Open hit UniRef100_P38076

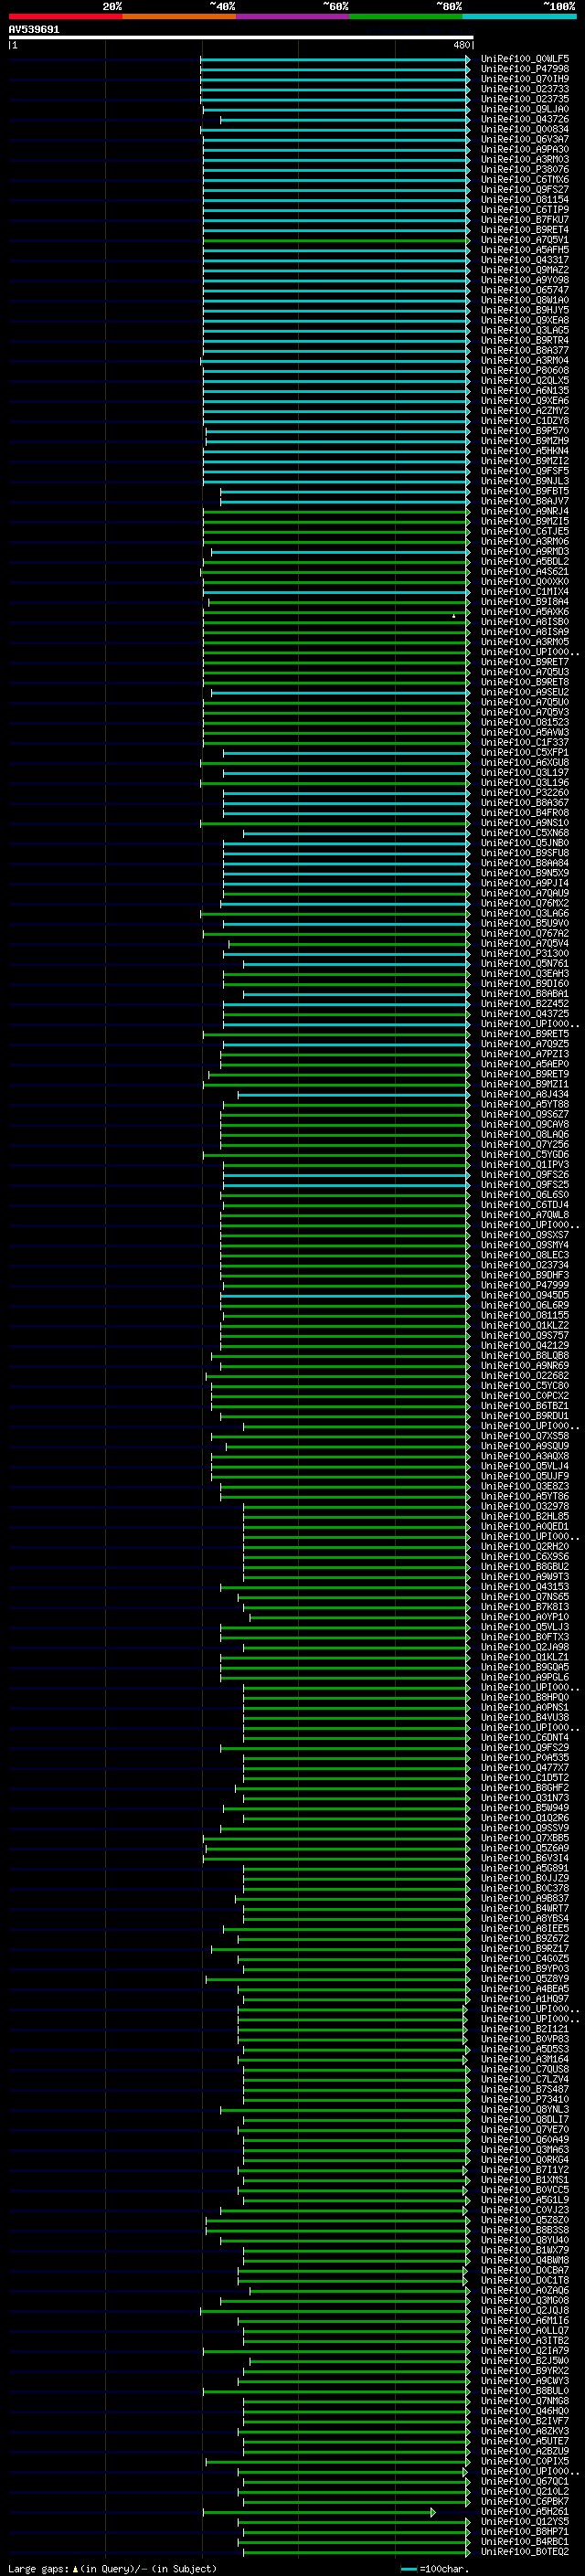pyautogui.click(x=524, y=169)
